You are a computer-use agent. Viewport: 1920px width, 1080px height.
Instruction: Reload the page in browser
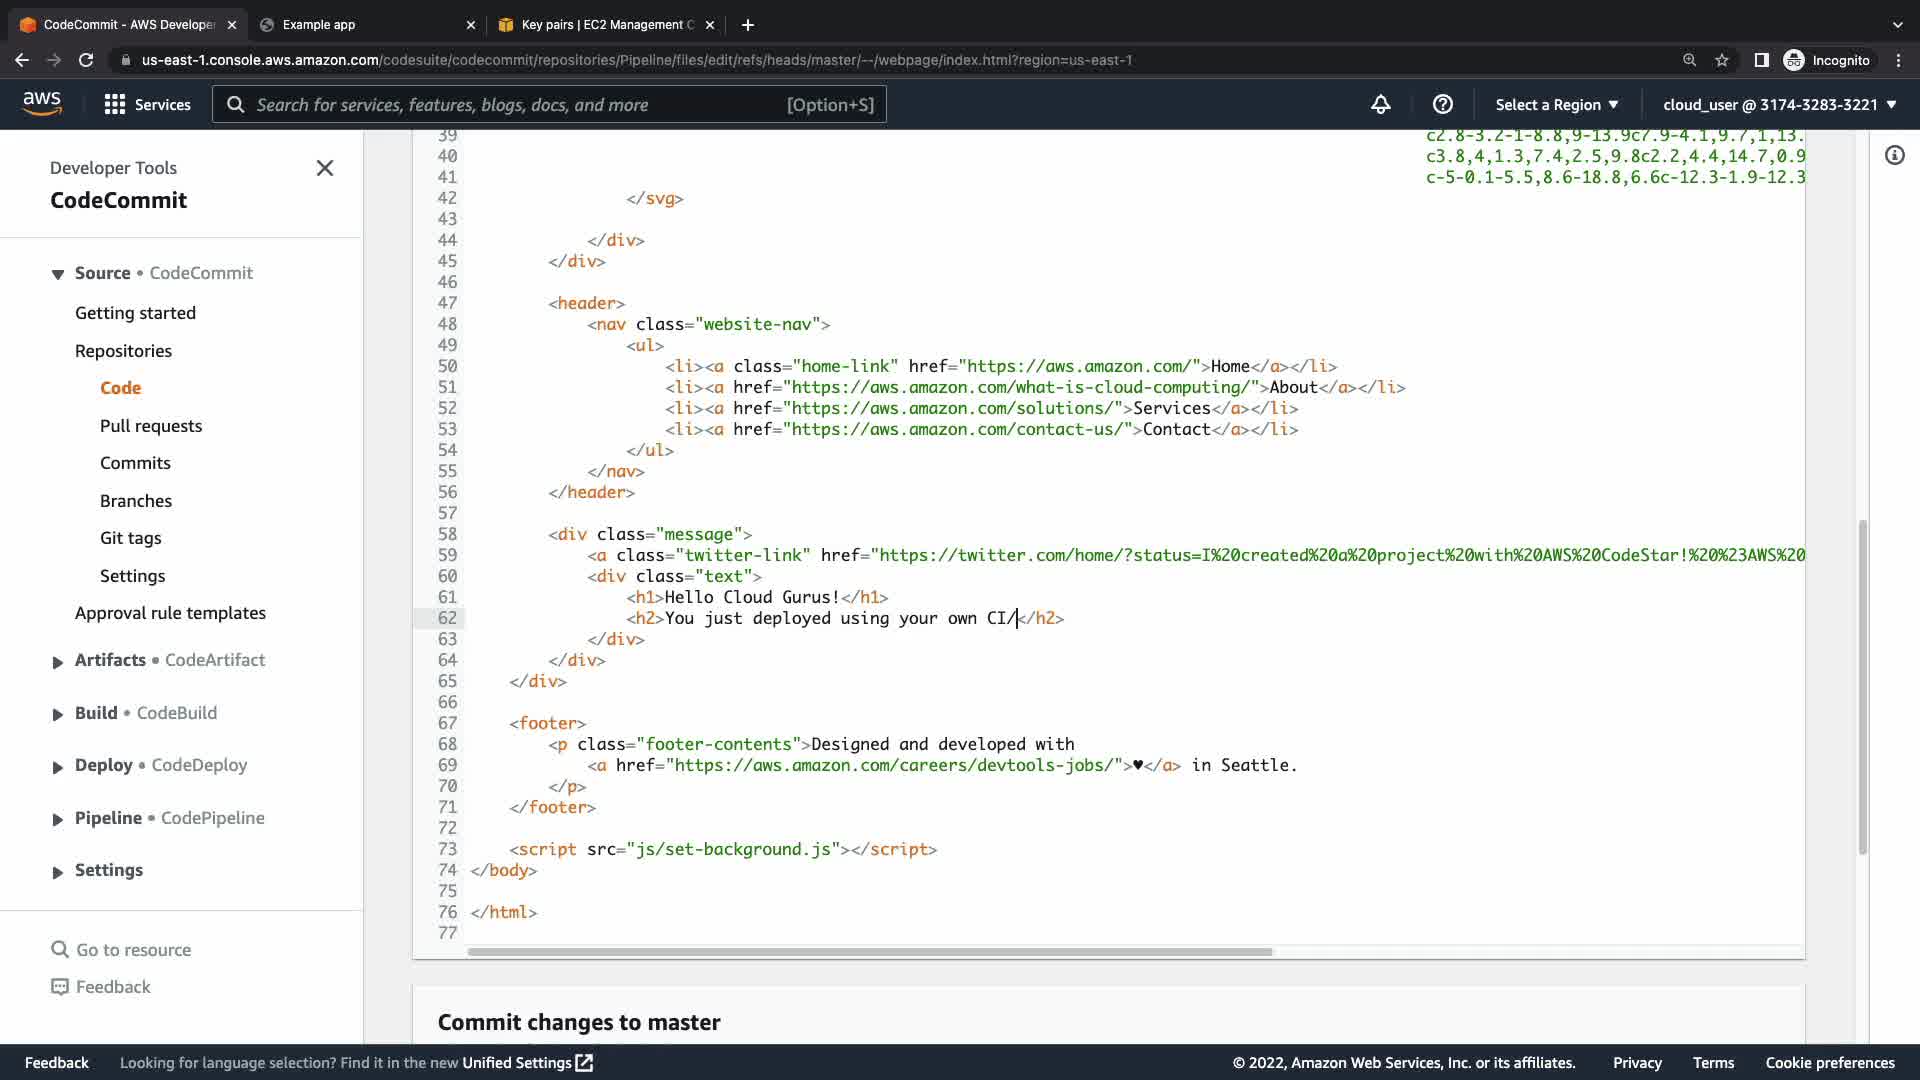(86, 60)
